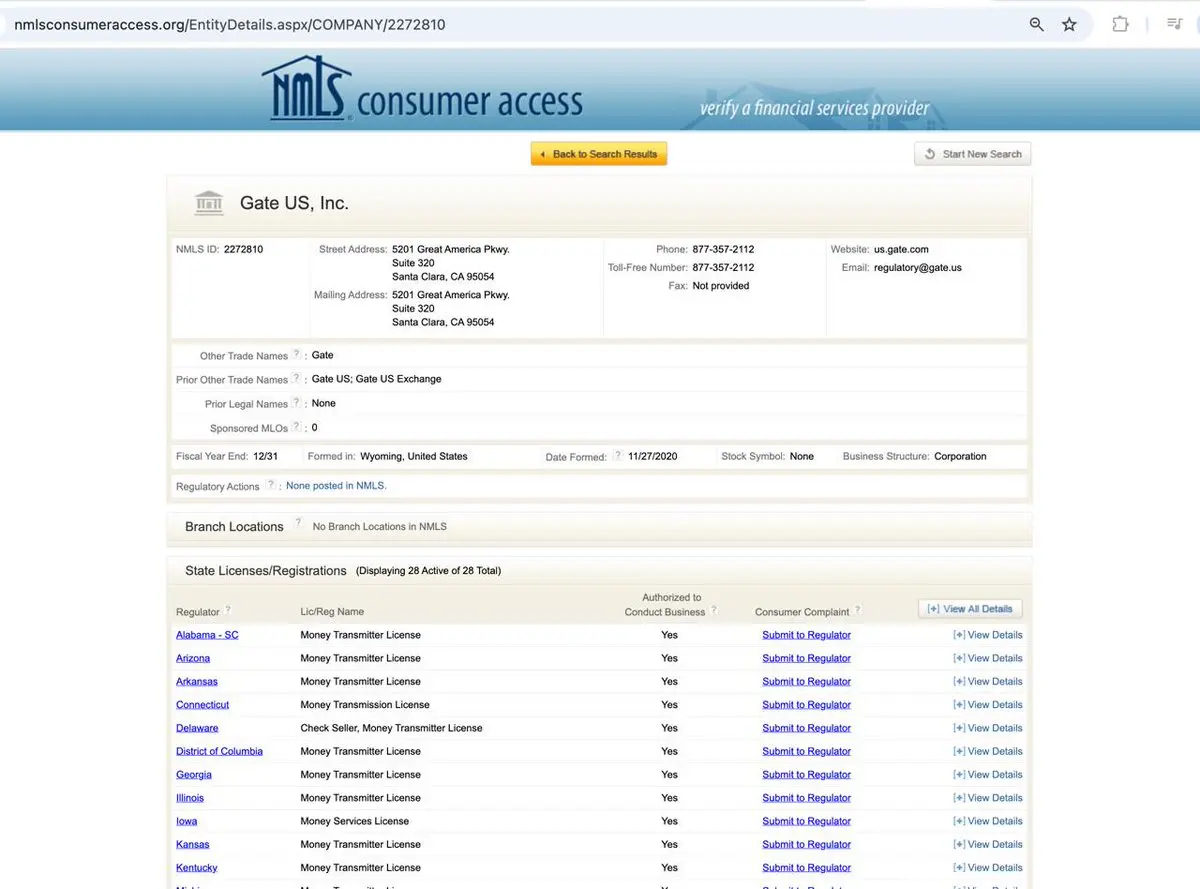Expand View Details for Iowa
Screen dimensions: 1200x889
[x=987, y=821]
